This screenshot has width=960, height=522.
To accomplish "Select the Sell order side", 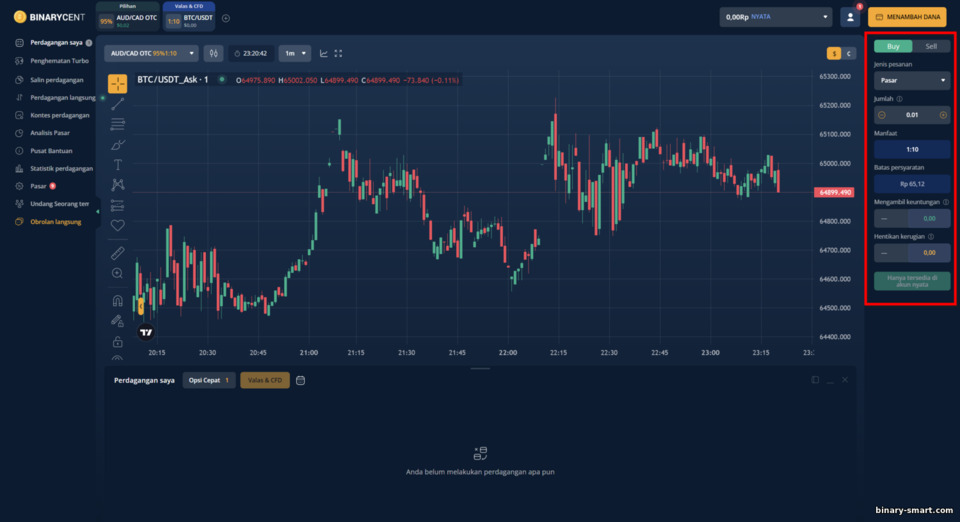I will [x=931, y=47].
